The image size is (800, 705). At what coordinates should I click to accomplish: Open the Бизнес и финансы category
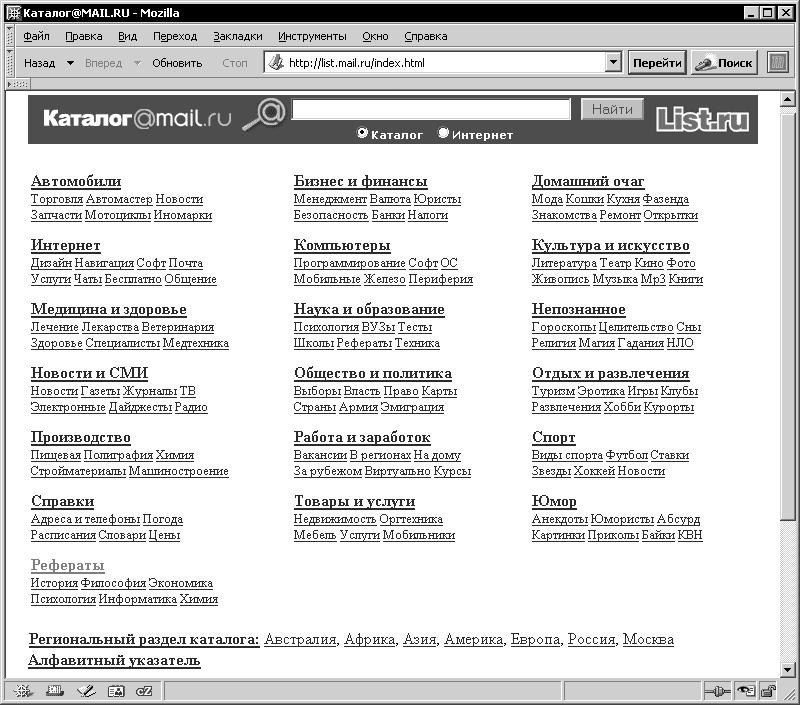[x=360, y=181]
